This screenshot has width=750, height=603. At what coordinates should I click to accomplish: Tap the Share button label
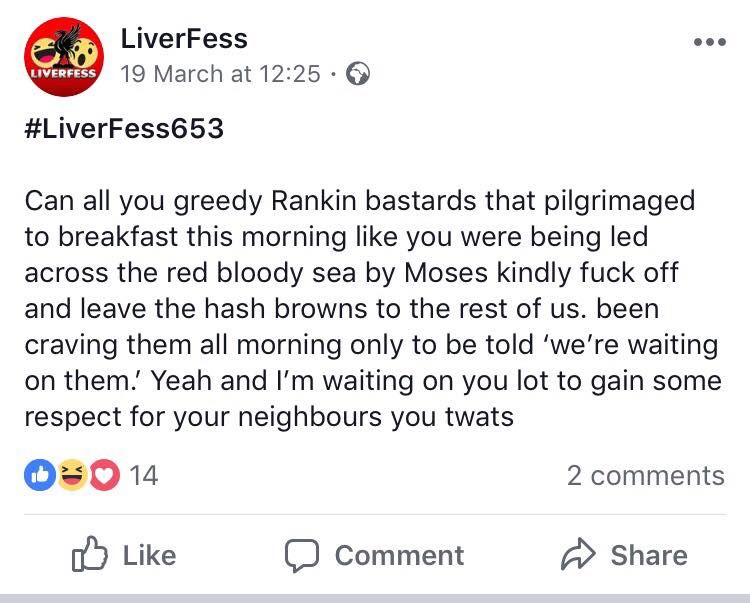[x=649, y=555]
